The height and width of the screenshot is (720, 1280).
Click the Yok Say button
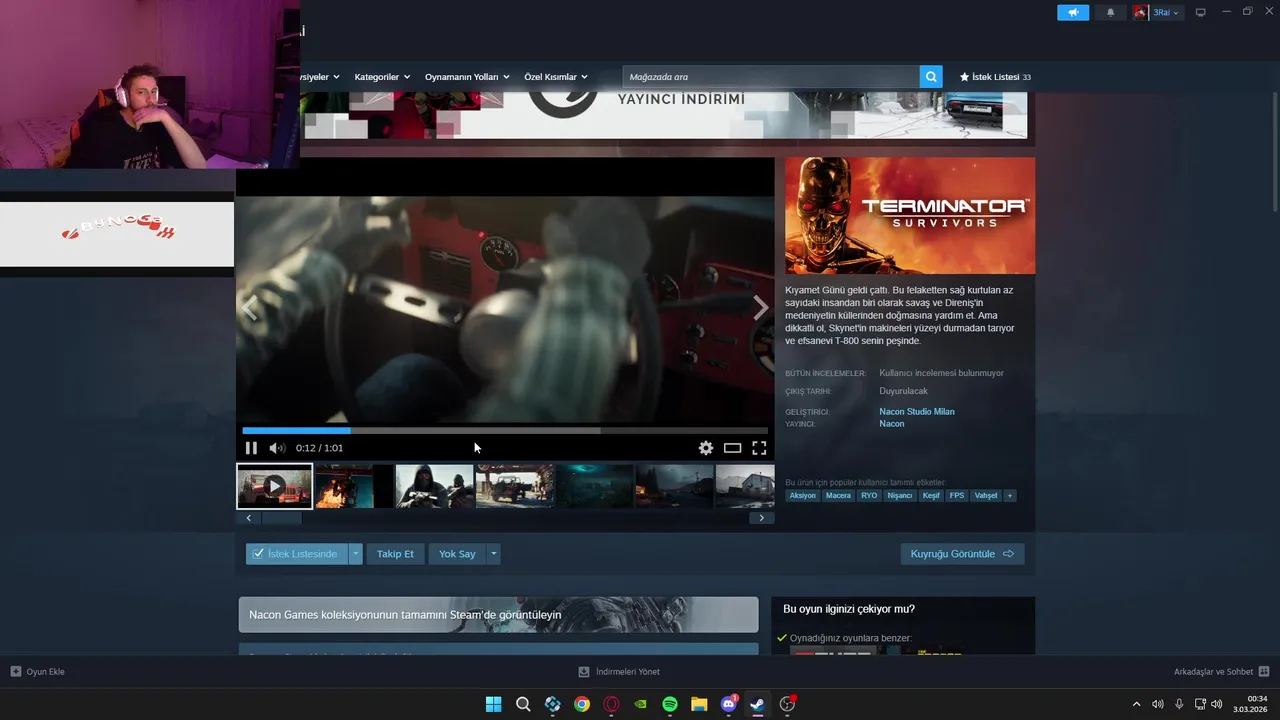pyautogui.click(x=457, y=554)
